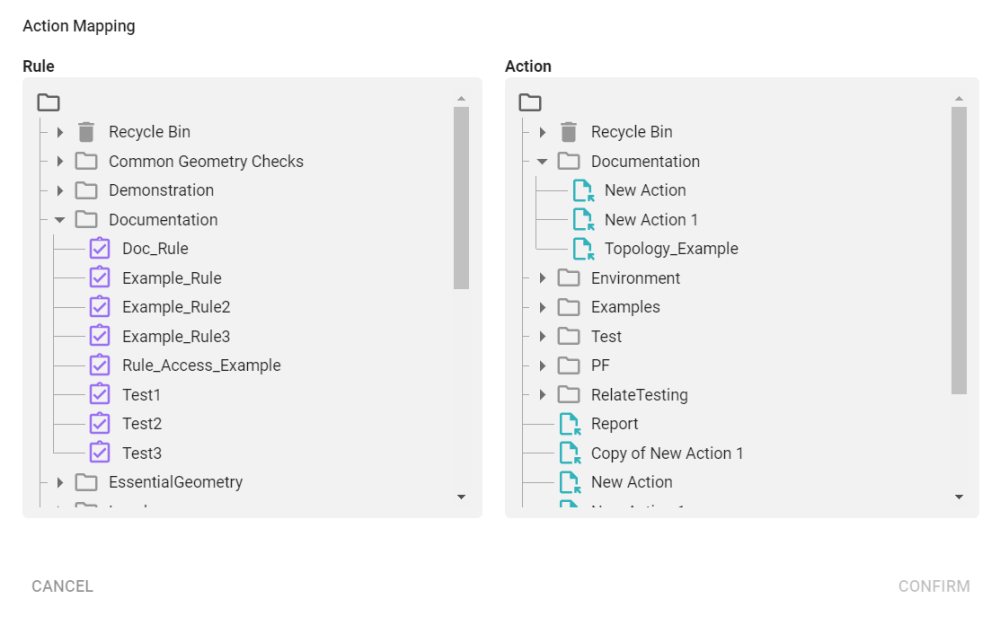The height and width of the screenshot is (625, 1000).
Task: Expand the Common Geometry Checks folder
Action: tap(60, 161)
